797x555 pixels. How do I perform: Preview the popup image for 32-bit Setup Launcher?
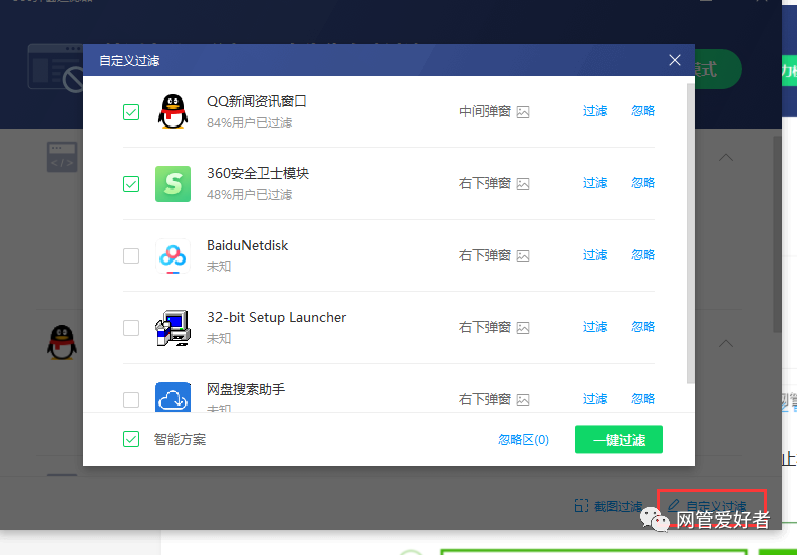523,328
